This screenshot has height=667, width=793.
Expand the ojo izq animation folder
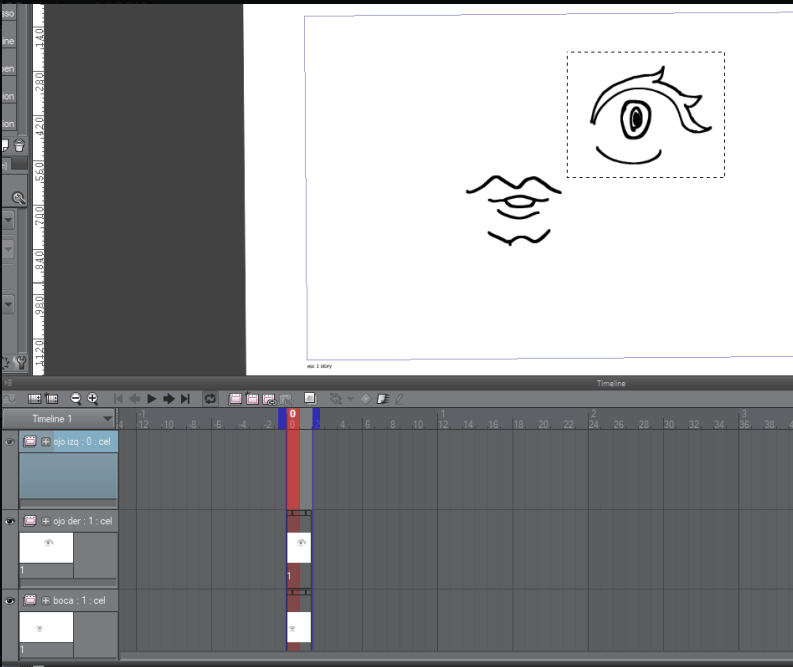pyautogui.click(x=46, y=442)
